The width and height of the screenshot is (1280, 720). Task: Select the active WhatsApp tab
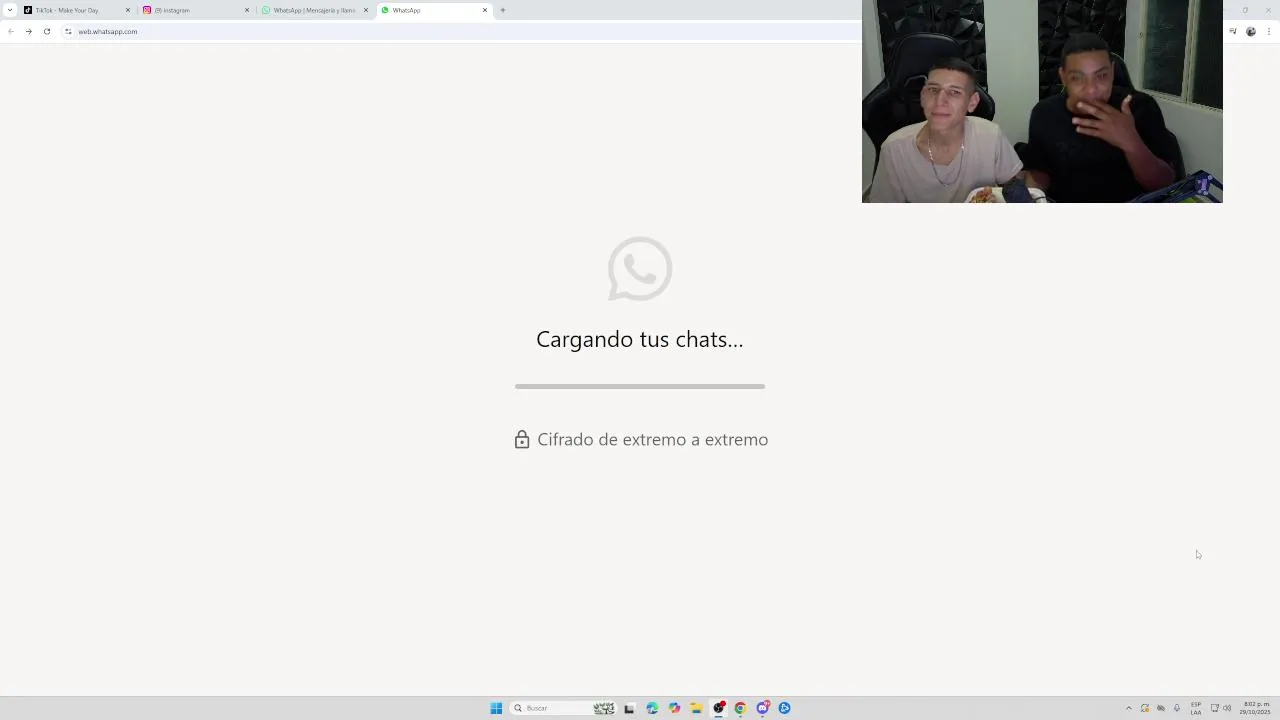coord(433,10)
